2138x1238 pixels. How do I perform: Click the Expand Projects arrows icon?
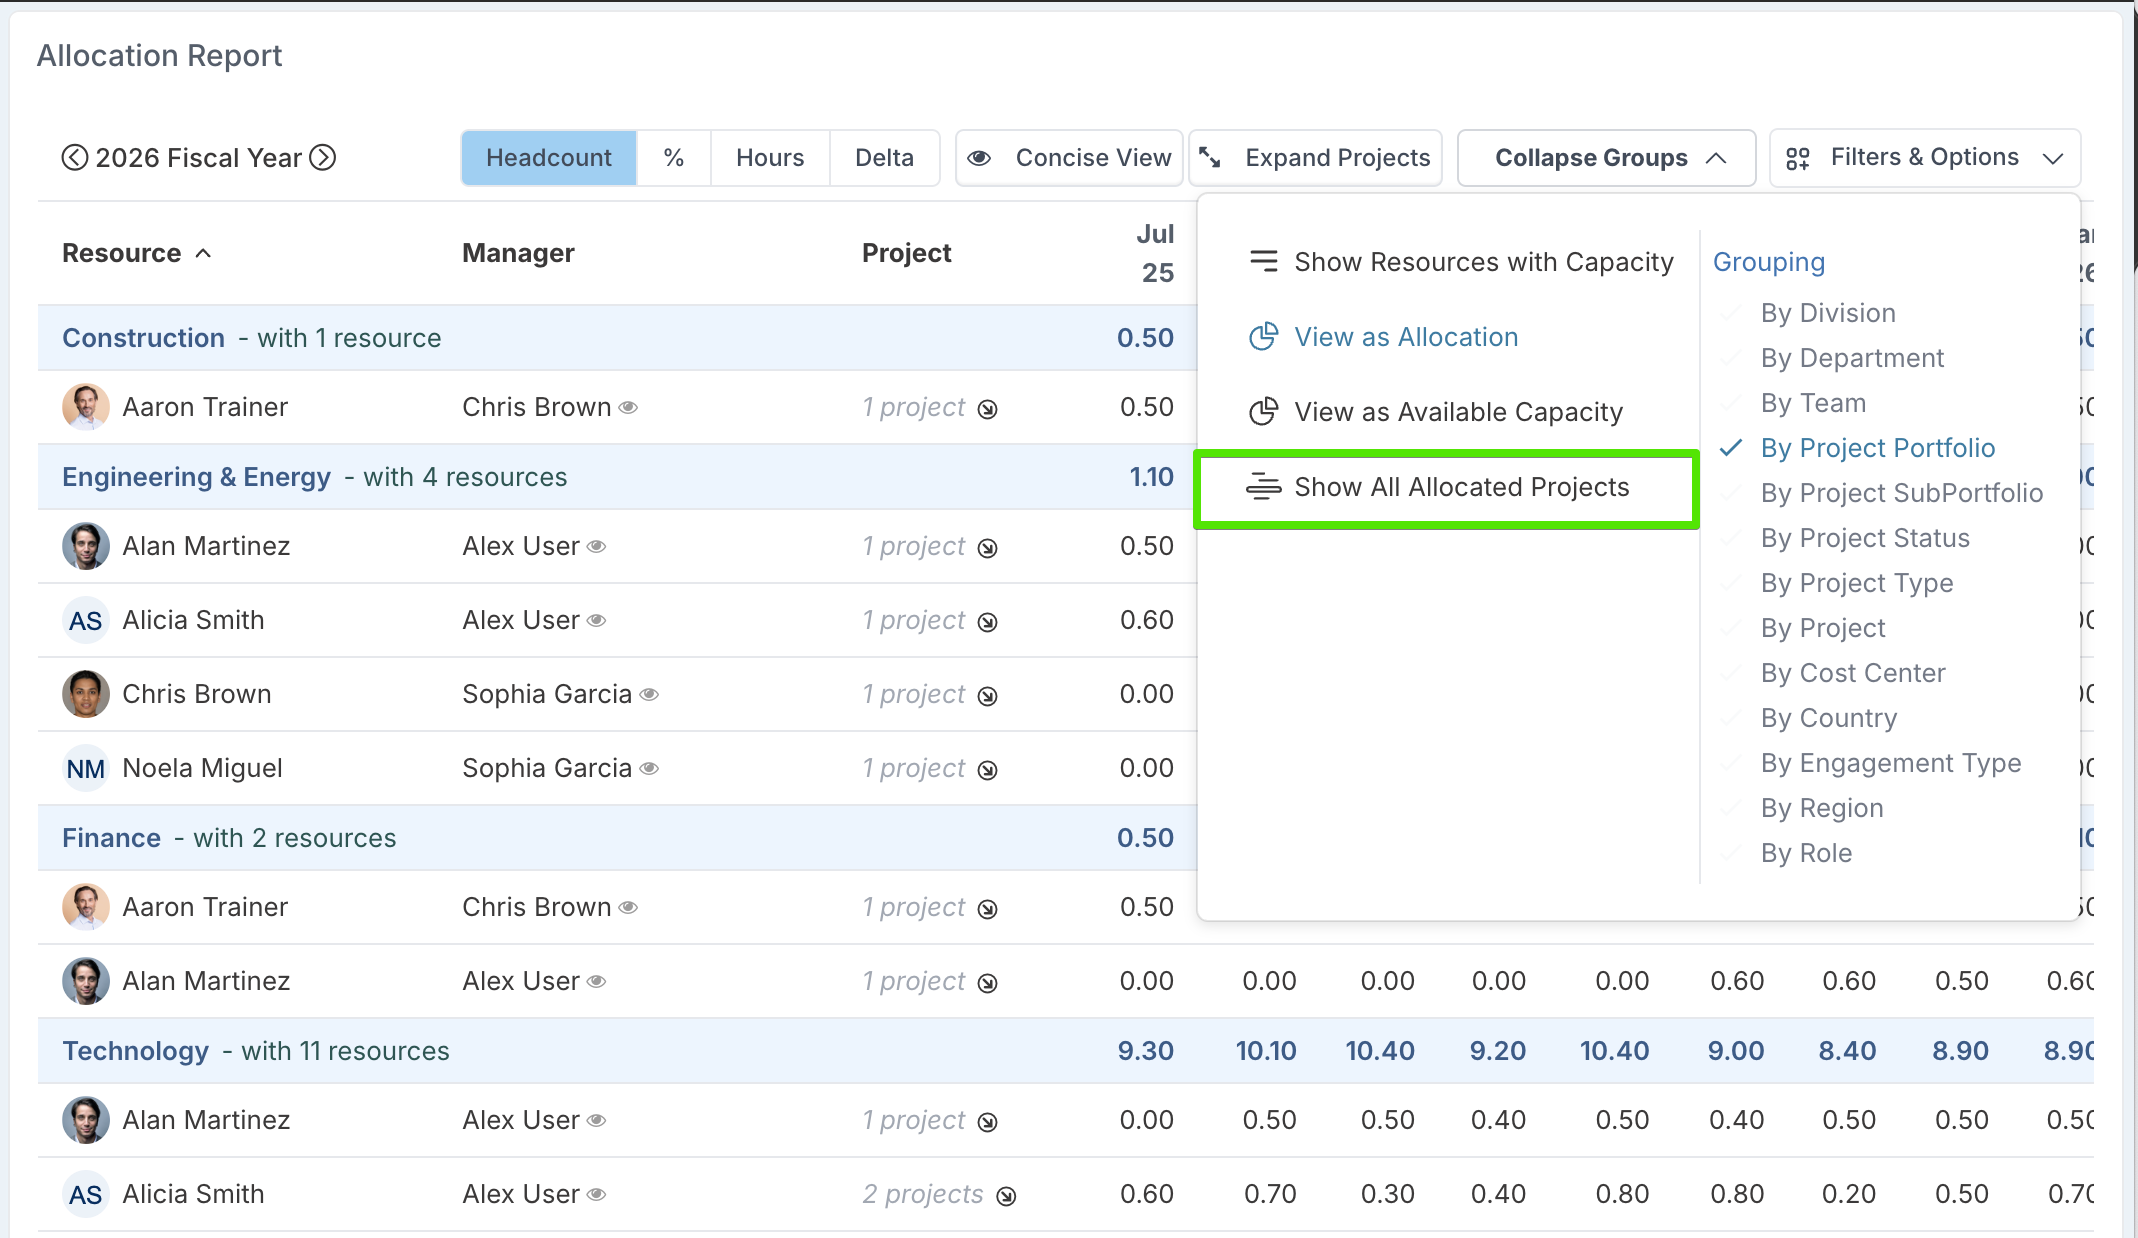tap(1210, 158)
